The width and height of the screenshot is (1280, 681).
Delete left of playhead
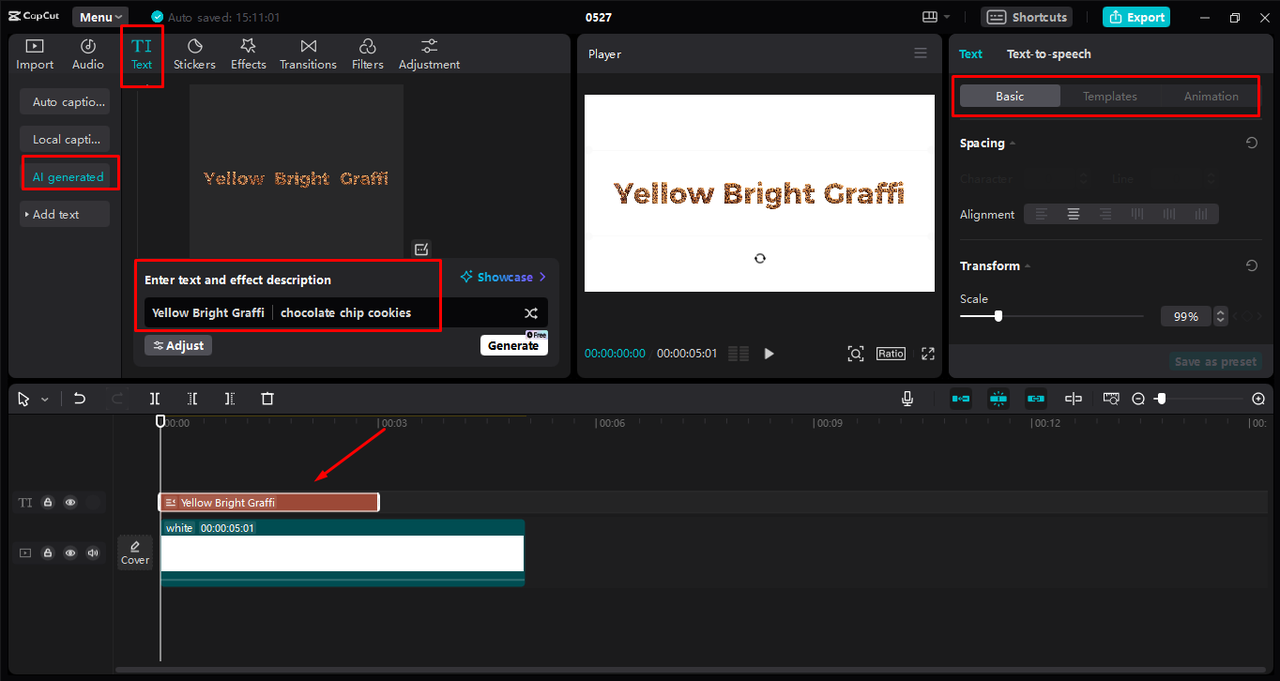point(192,399)
